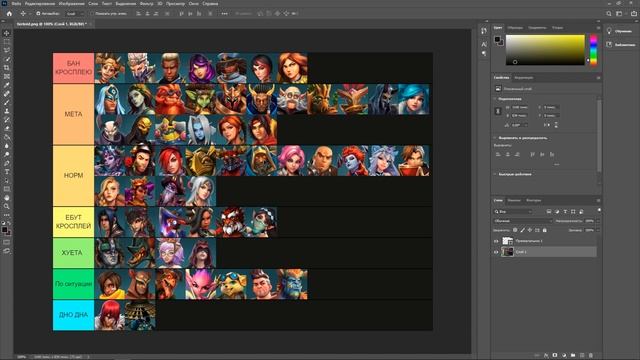Open the Окно menu
Viewport: 640px width, 360px height.
(x=193, y=3)
